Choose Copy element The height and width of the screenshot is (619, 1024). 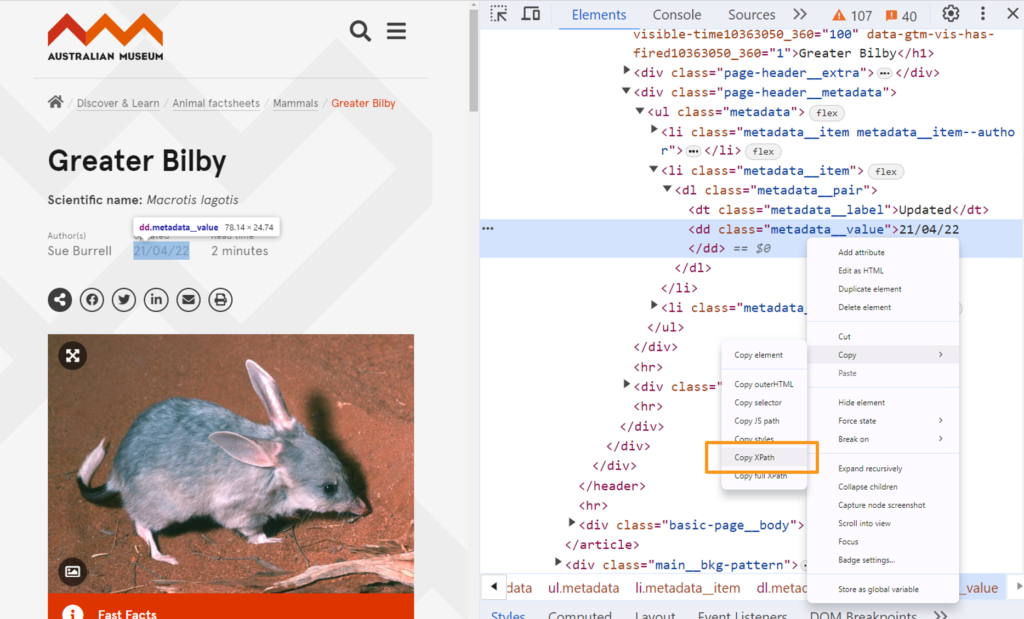pyautogui.click(x=758, y=355)
